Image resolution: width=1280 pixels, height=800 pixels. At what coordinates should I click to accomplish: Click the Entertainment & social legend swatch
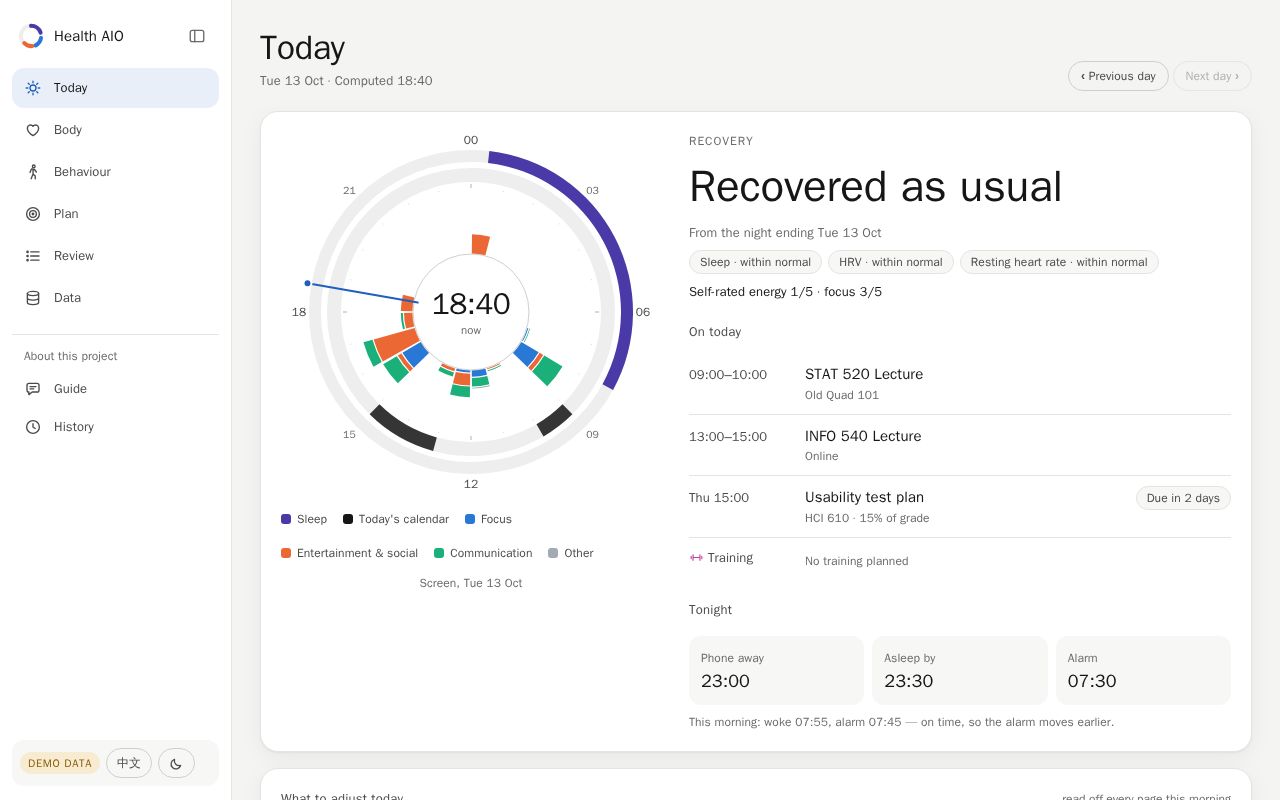(286, 553)
